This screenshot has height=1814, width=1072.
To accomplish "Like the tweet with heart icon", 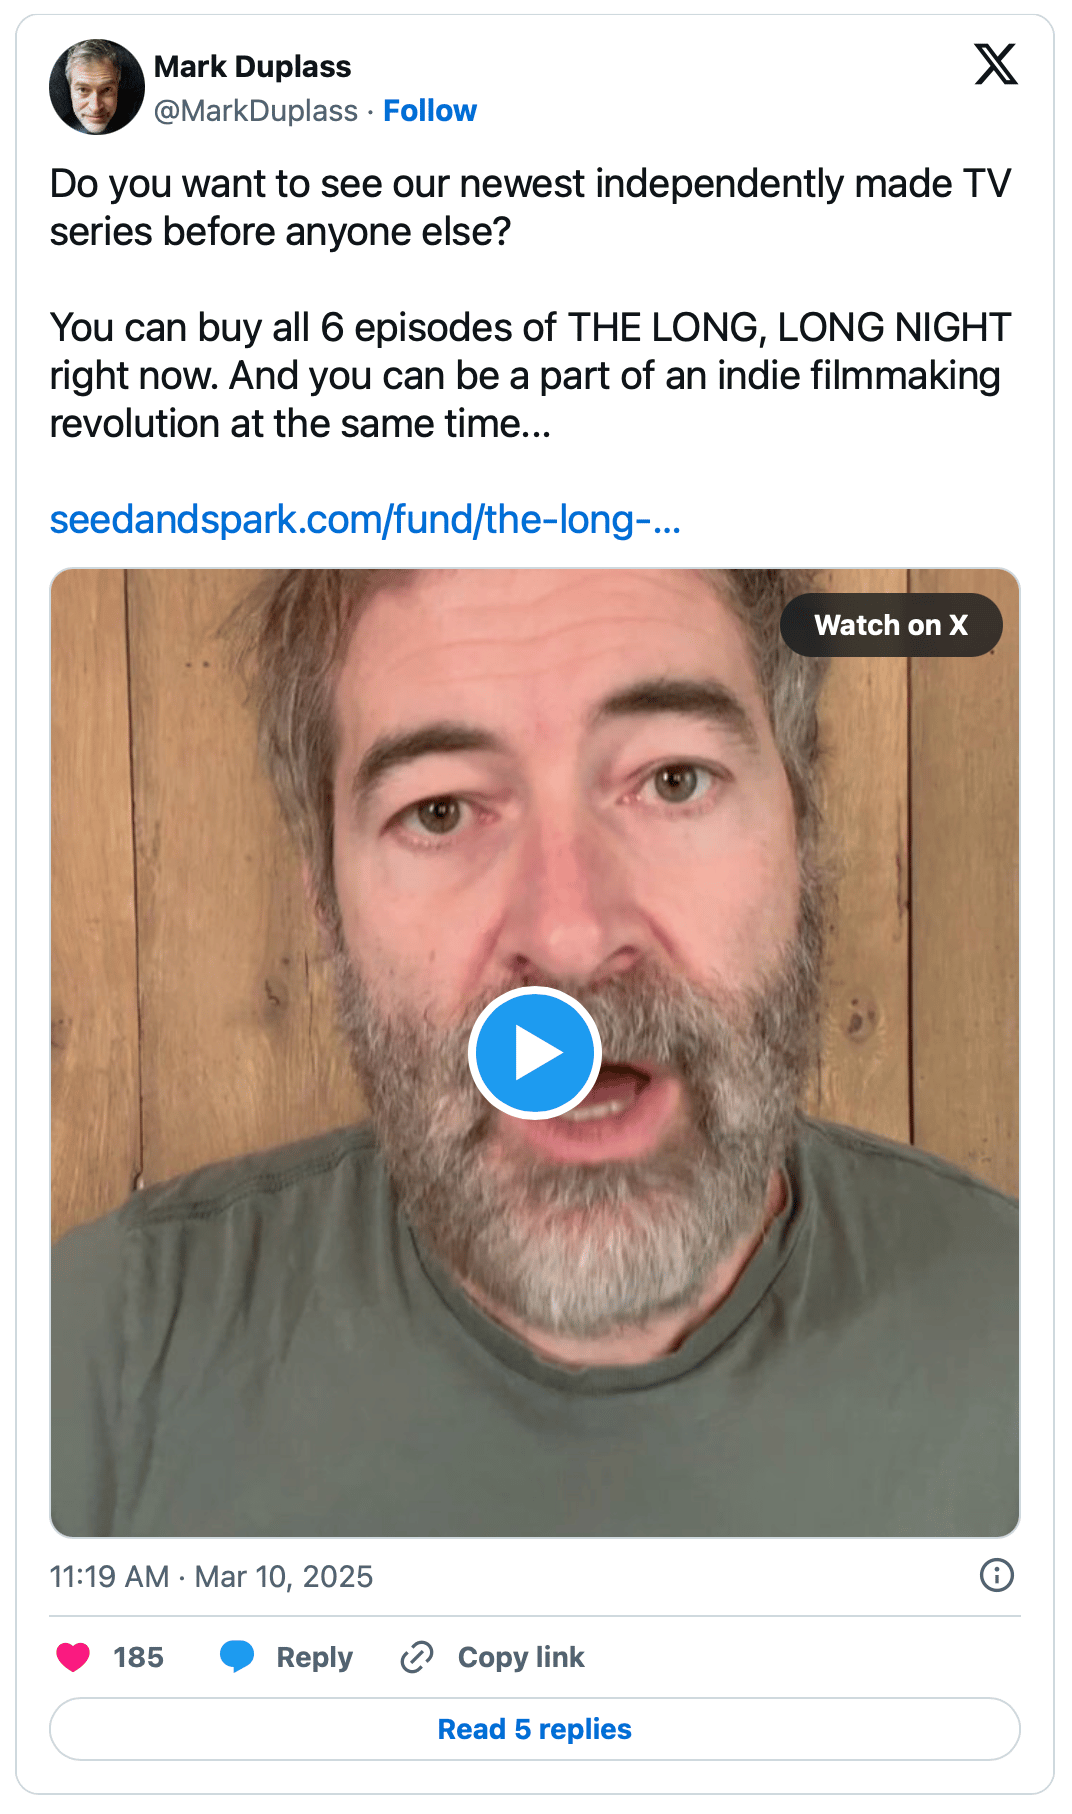I will 73,1657.
